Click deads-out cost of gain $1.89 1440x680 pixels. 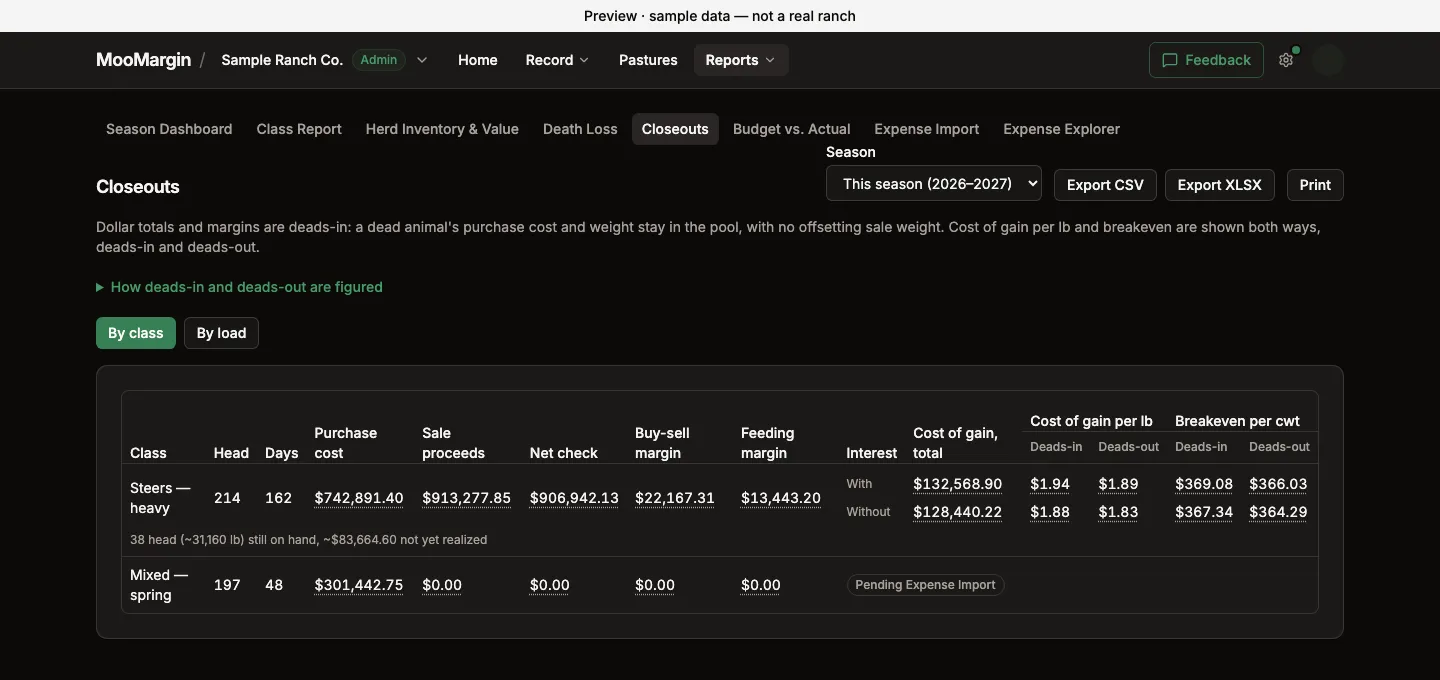[x=1118, y=484]
